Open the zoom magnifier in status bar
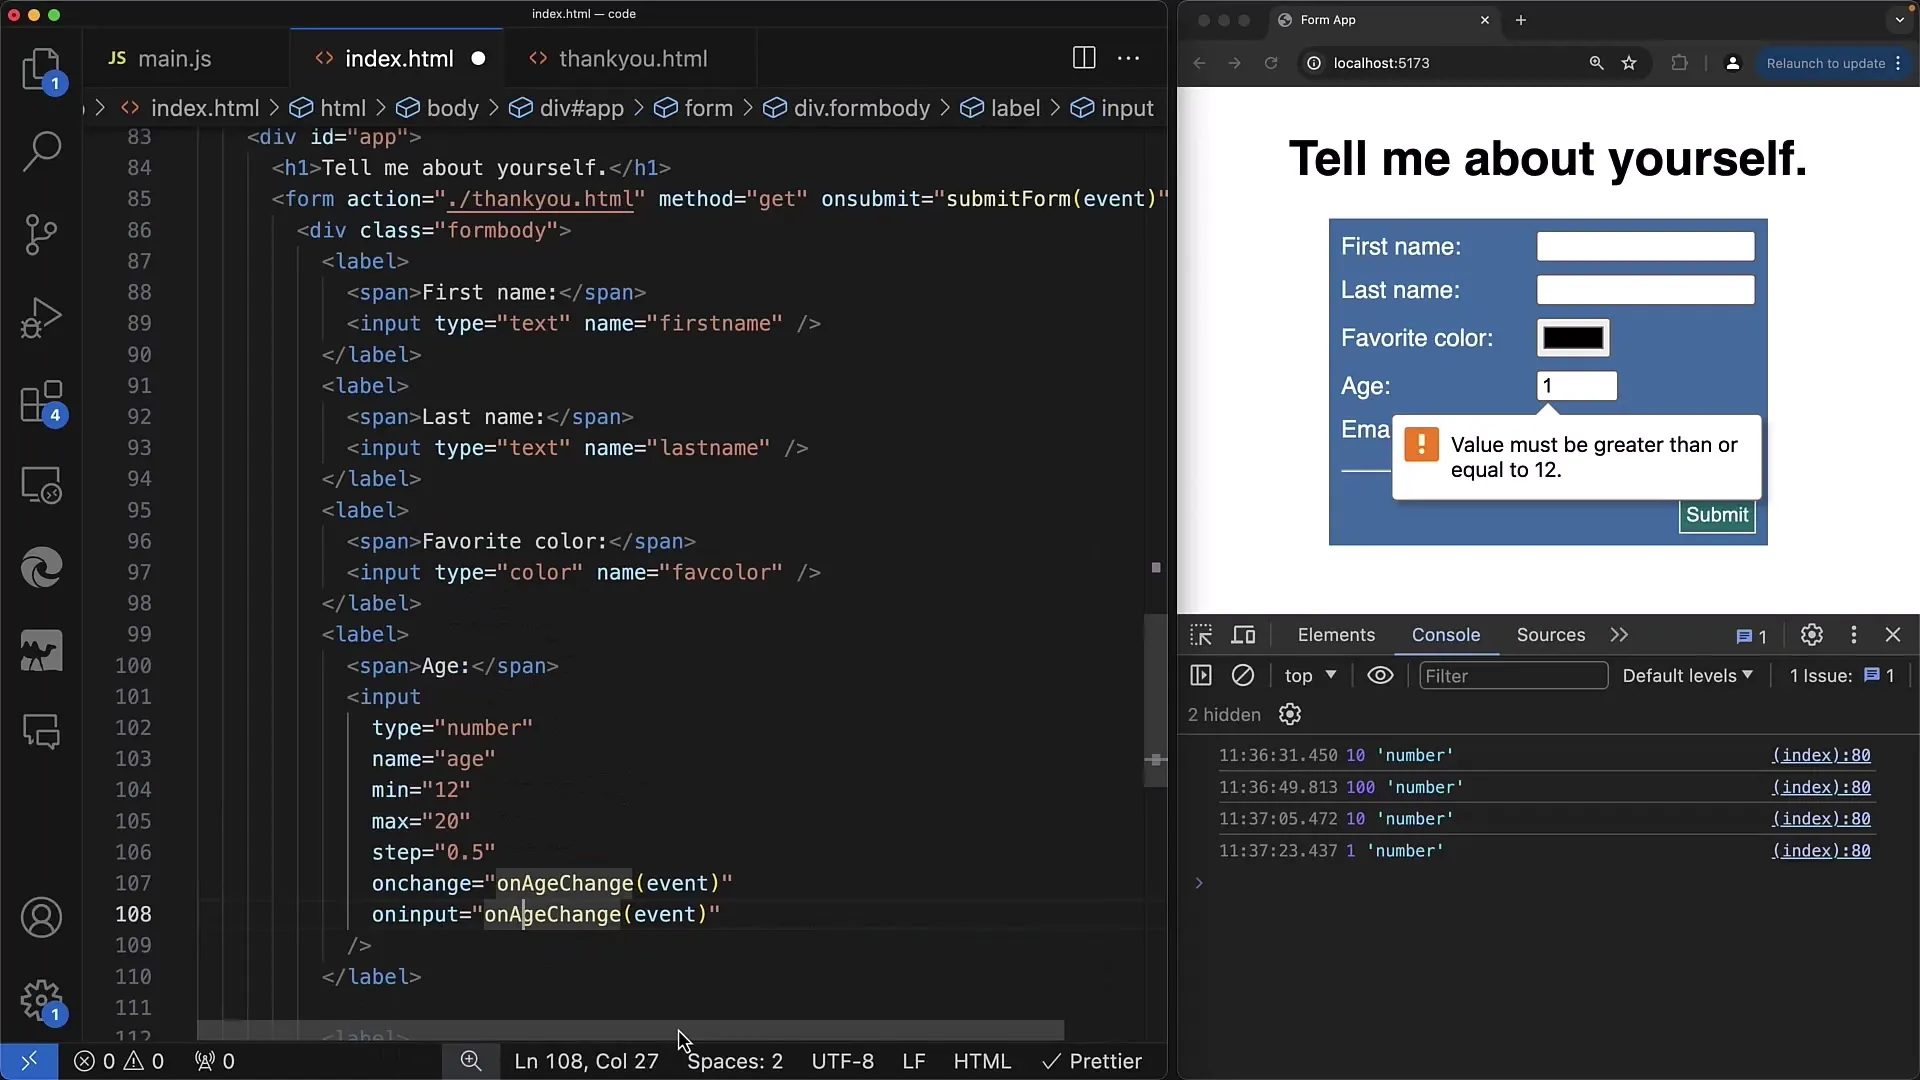 [x=471, y=1061]
